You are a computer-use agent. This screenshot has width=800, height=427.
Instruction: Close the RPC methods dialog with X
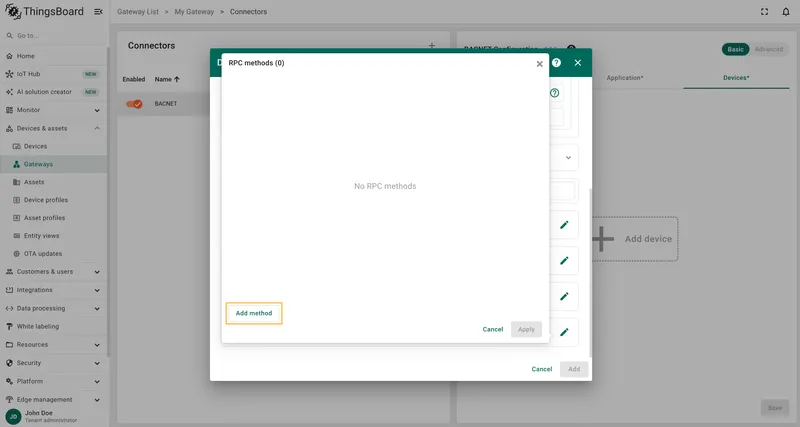[539, 64]
